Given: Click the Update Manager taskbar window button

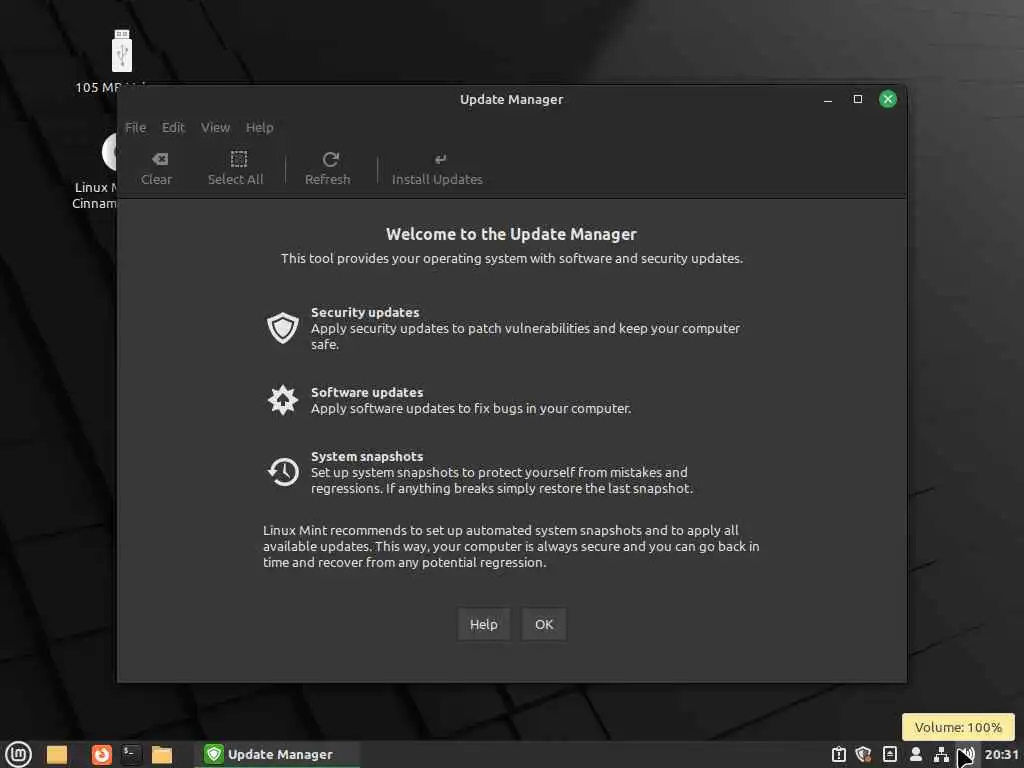Looking at the screenshot, I should point(277,754).
